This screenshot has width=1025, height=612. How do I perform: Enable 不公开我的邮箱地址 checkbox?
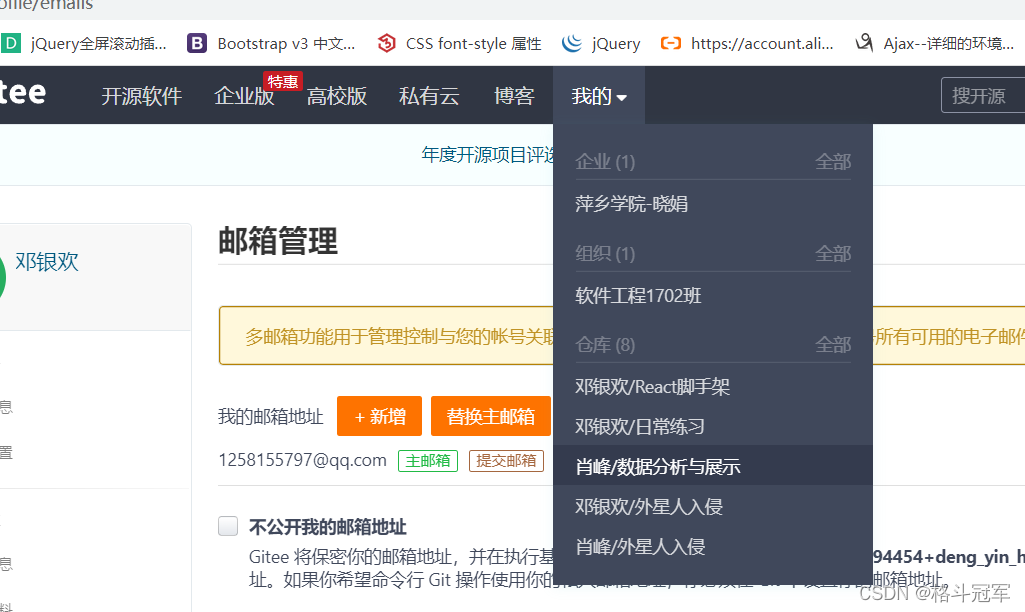point(228,526)
